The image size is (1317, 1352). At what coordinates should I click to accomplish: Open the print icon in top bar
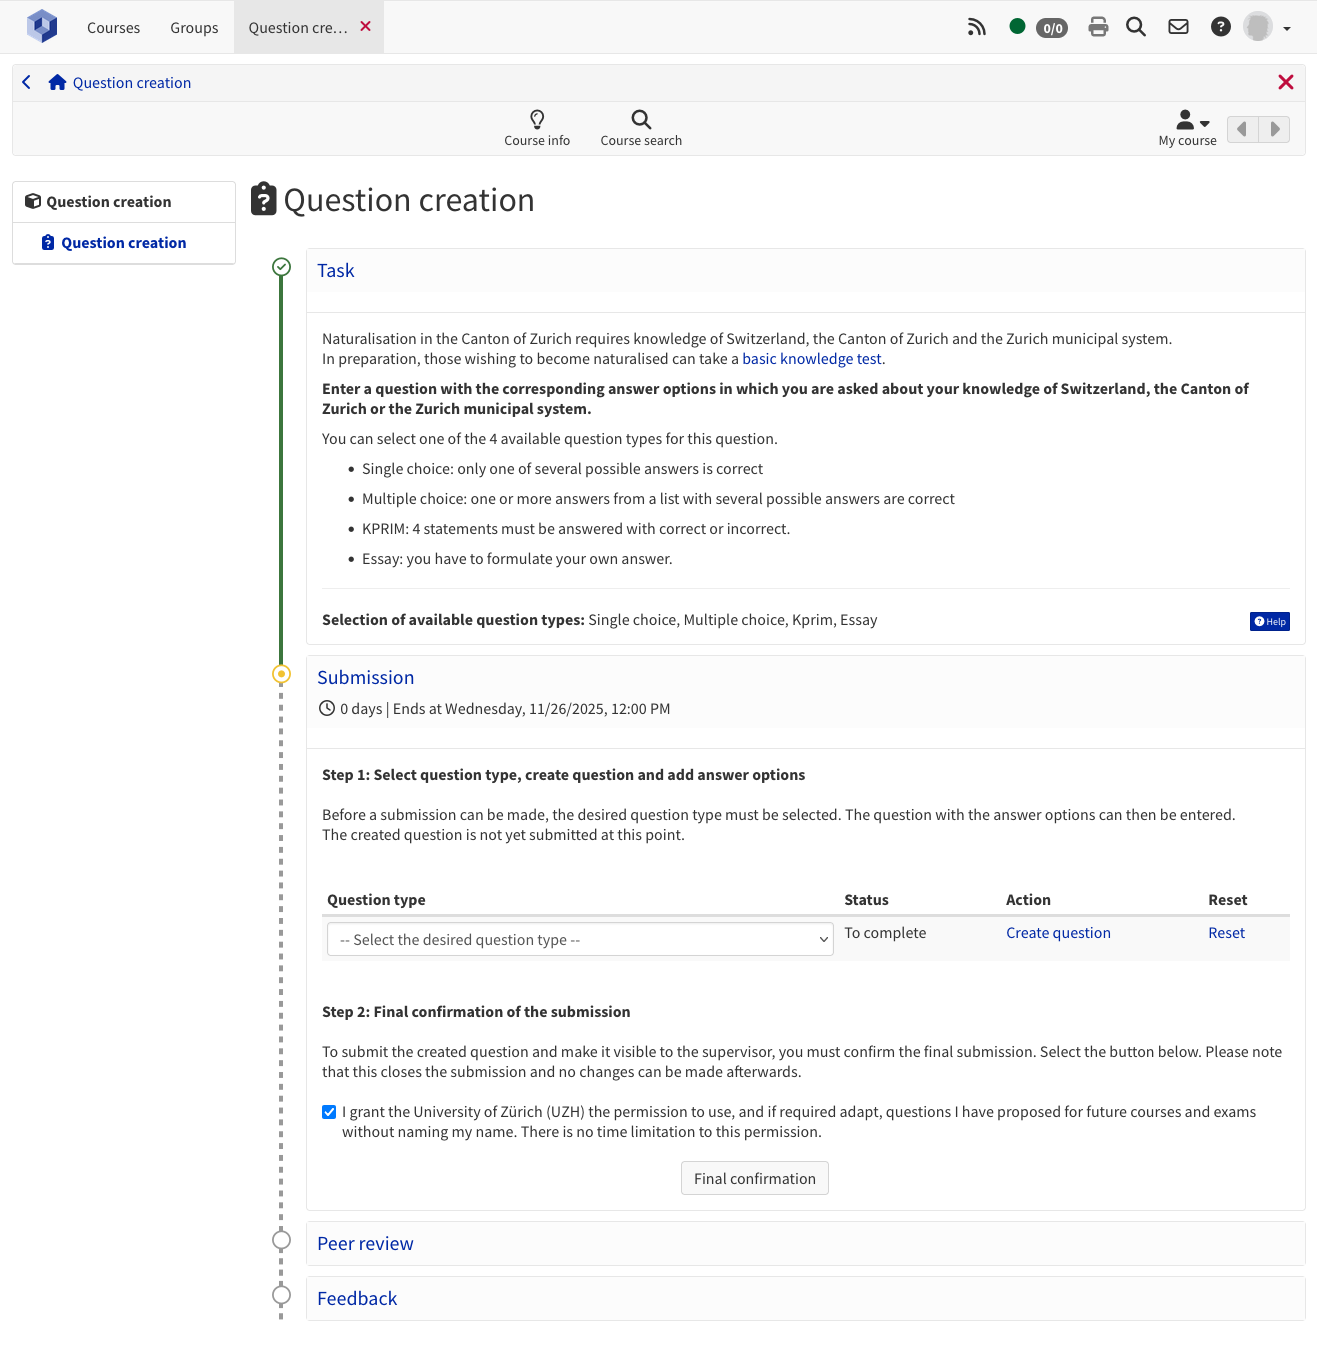point(1098,27)
